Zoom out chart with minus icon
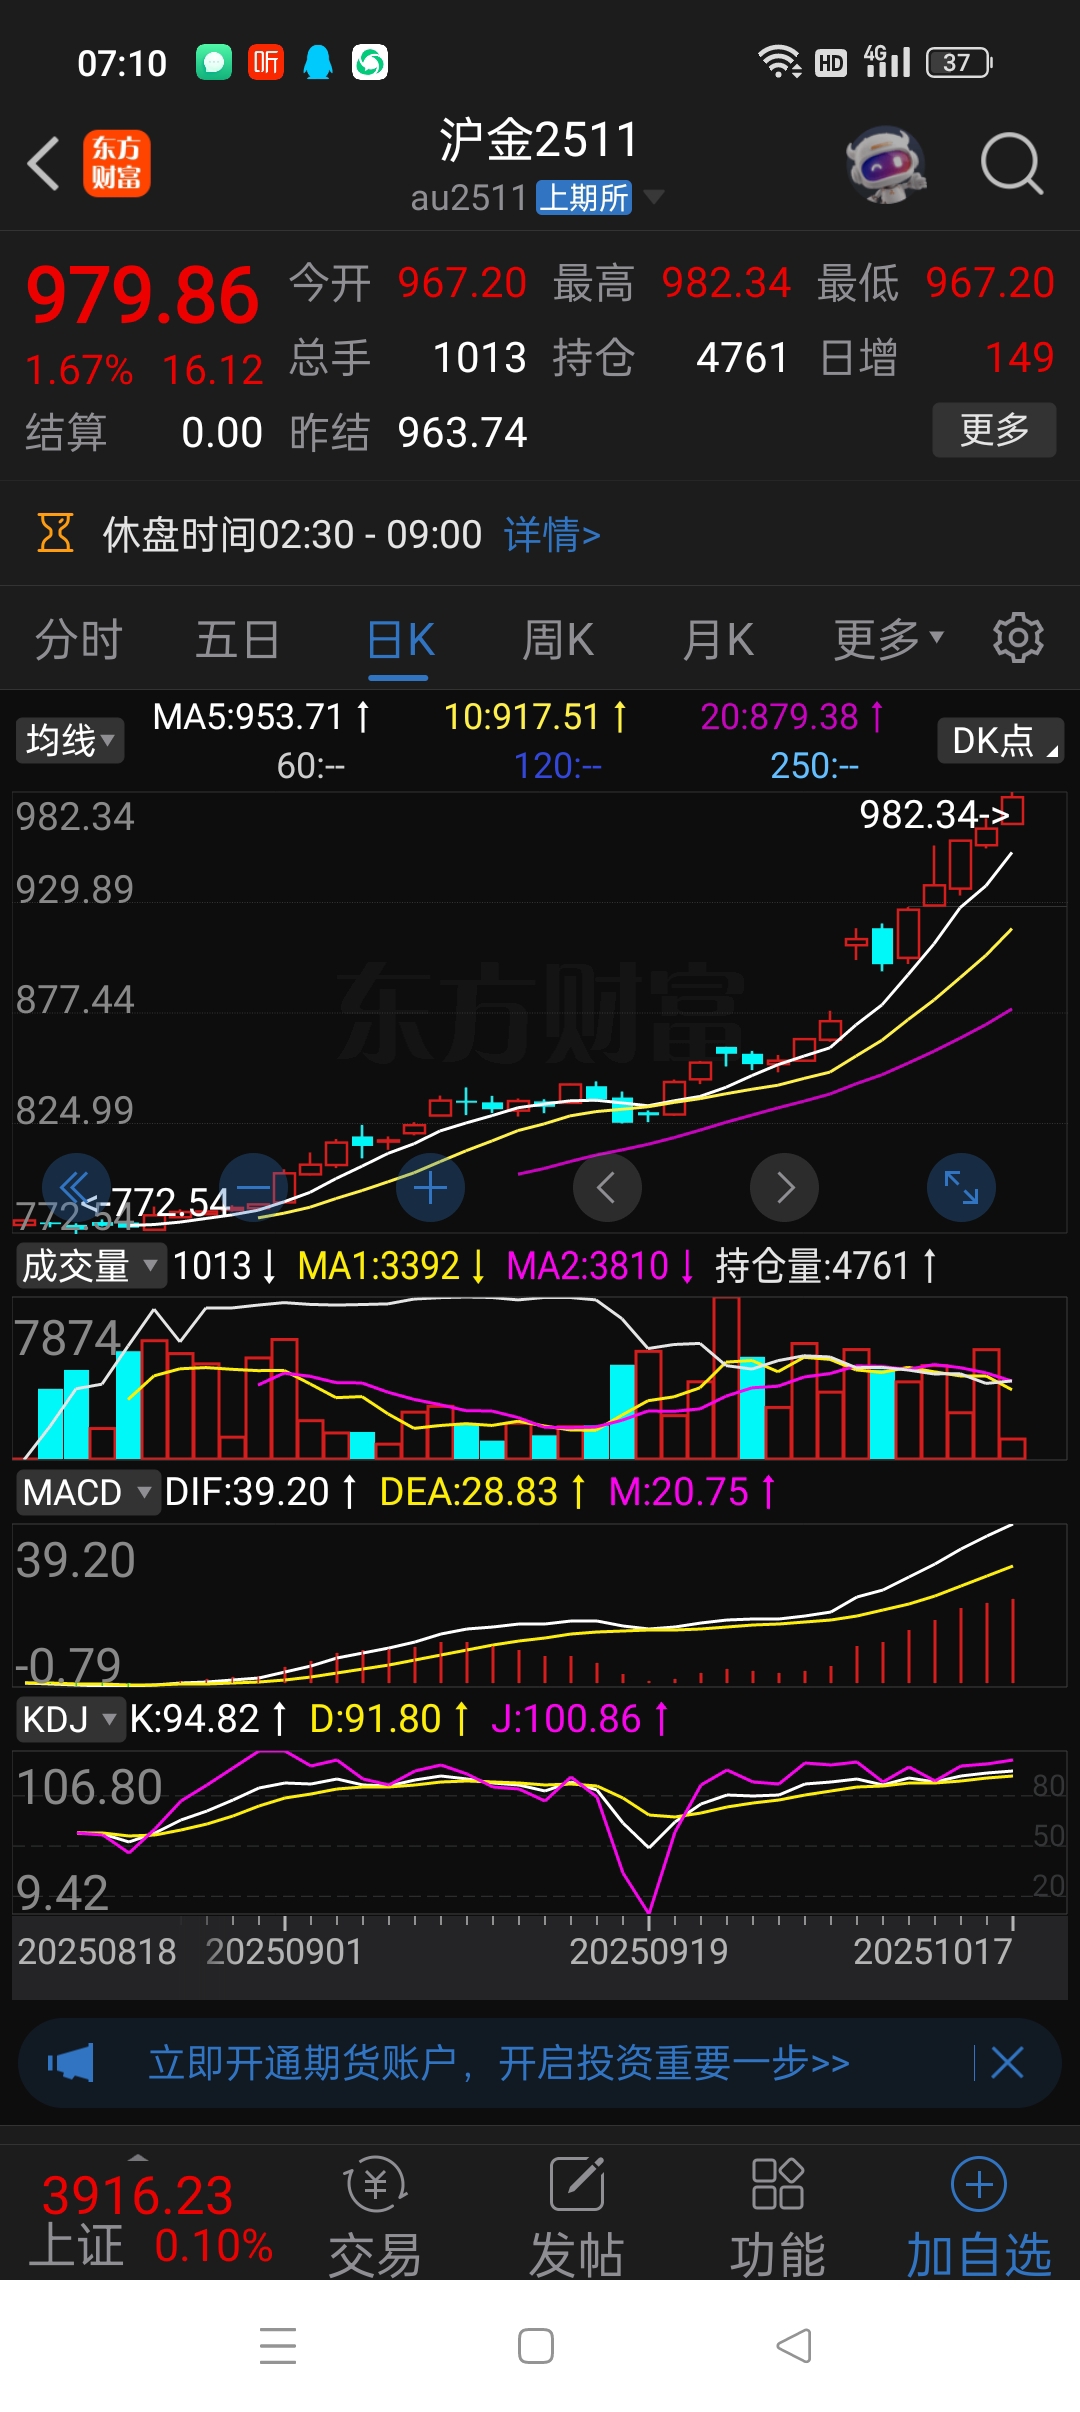This screenshot has height=2412, width=1080. tap(253, 1188)
